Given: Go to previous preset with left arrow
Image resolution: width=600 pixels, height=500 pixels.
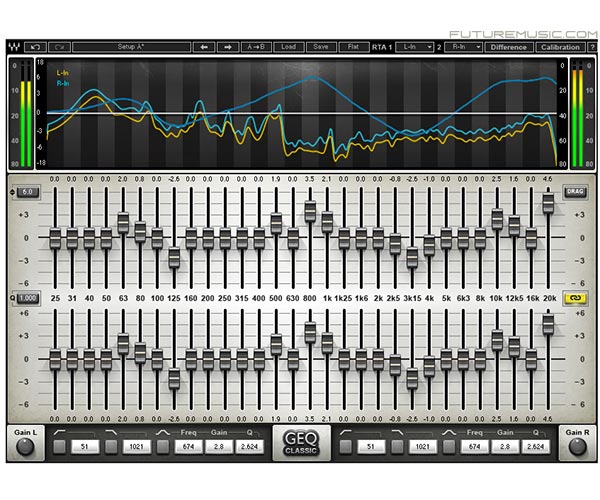Looking at the screenshot, I should pos(204,47).
